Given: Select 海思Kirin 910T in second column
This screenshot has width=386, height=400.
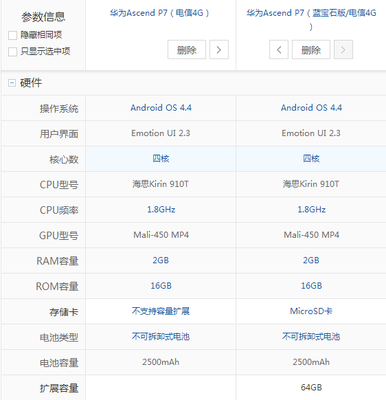Looking at the screenshot, I should pos(311,184).
